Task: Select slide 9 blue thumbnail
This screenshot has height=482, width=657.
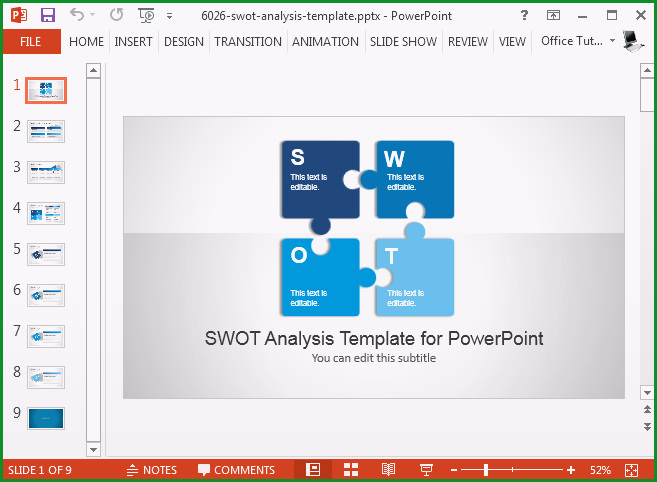Action: [46, 418]
